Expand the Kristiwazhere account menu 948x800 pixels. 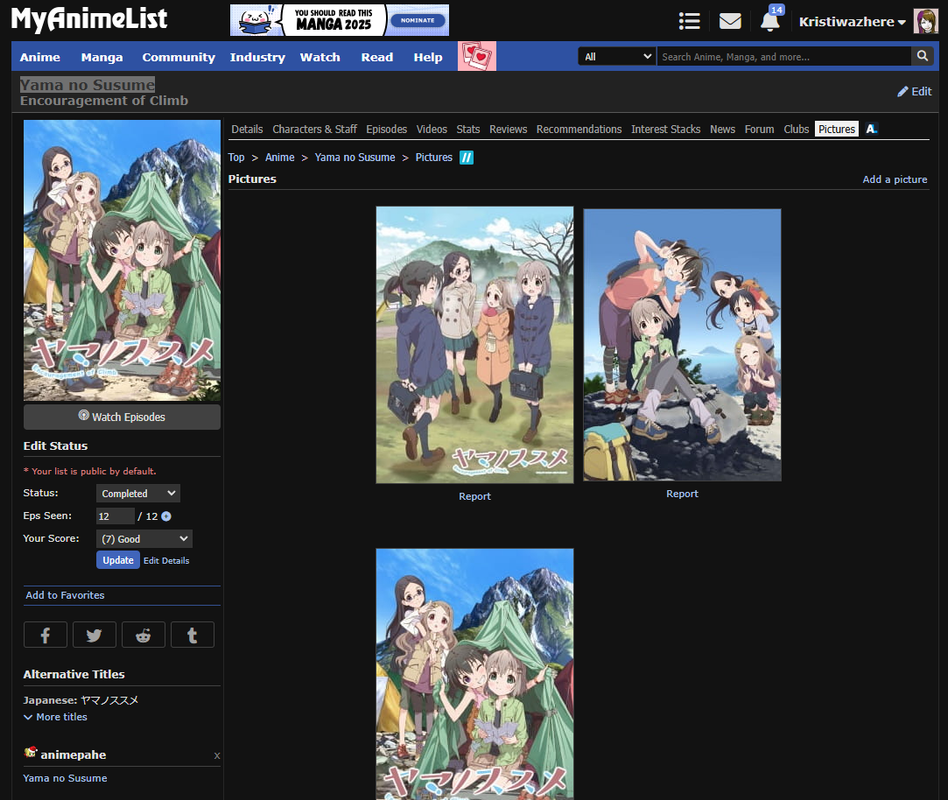click(x=852, y=22)
